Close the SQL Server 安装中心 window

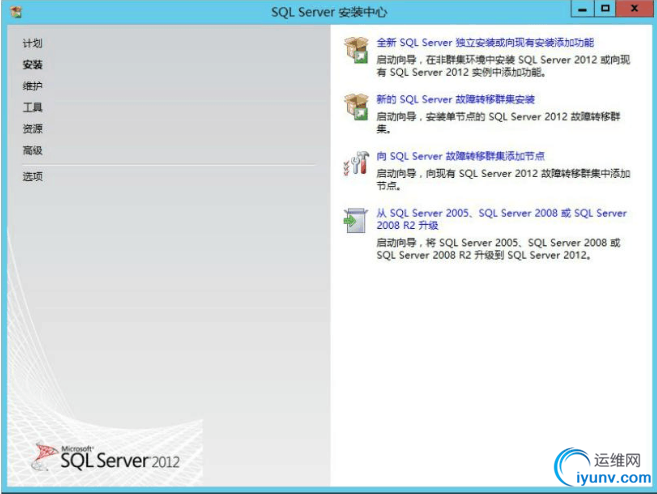coord(634,9)
